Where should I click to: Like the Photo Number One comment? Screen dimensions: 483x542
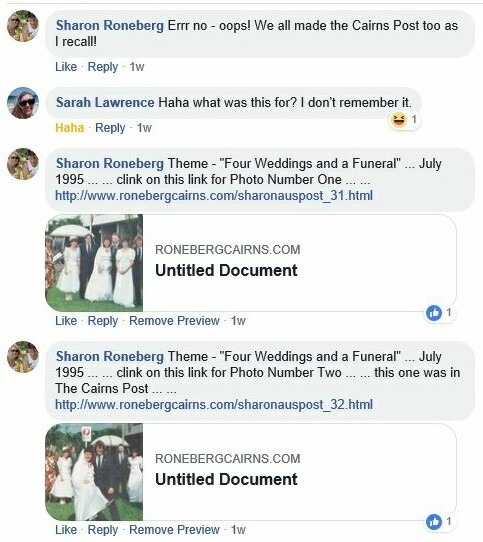click(66, 321)
